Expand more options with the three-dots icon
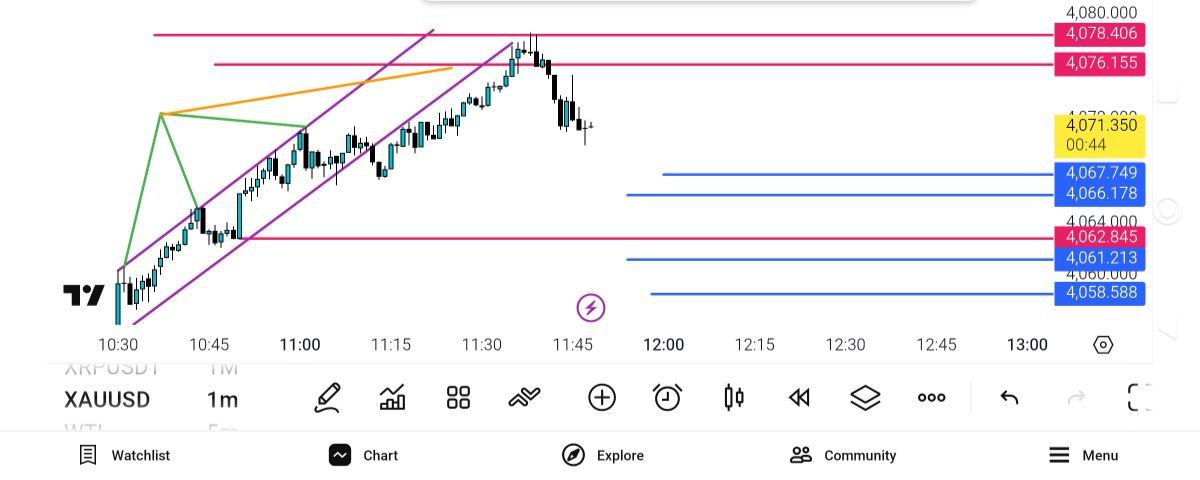 pyautogui.click(x=931, y=398)
